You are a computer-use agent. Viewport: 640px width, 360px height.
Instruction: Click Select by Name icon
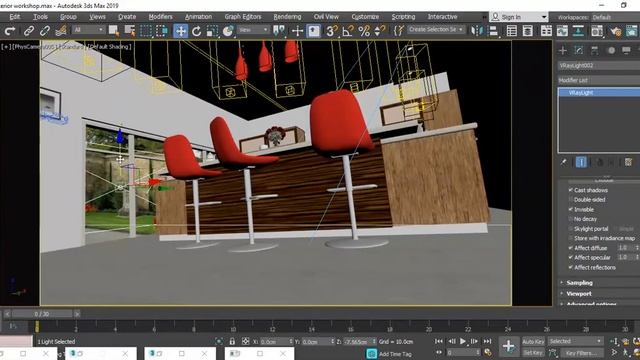tap(130, 31)
